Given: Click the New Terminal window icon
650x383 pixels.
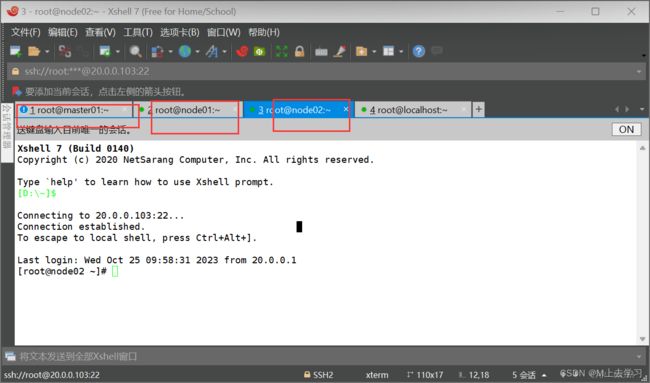Looking at the screenshot, I should (105, 51).
